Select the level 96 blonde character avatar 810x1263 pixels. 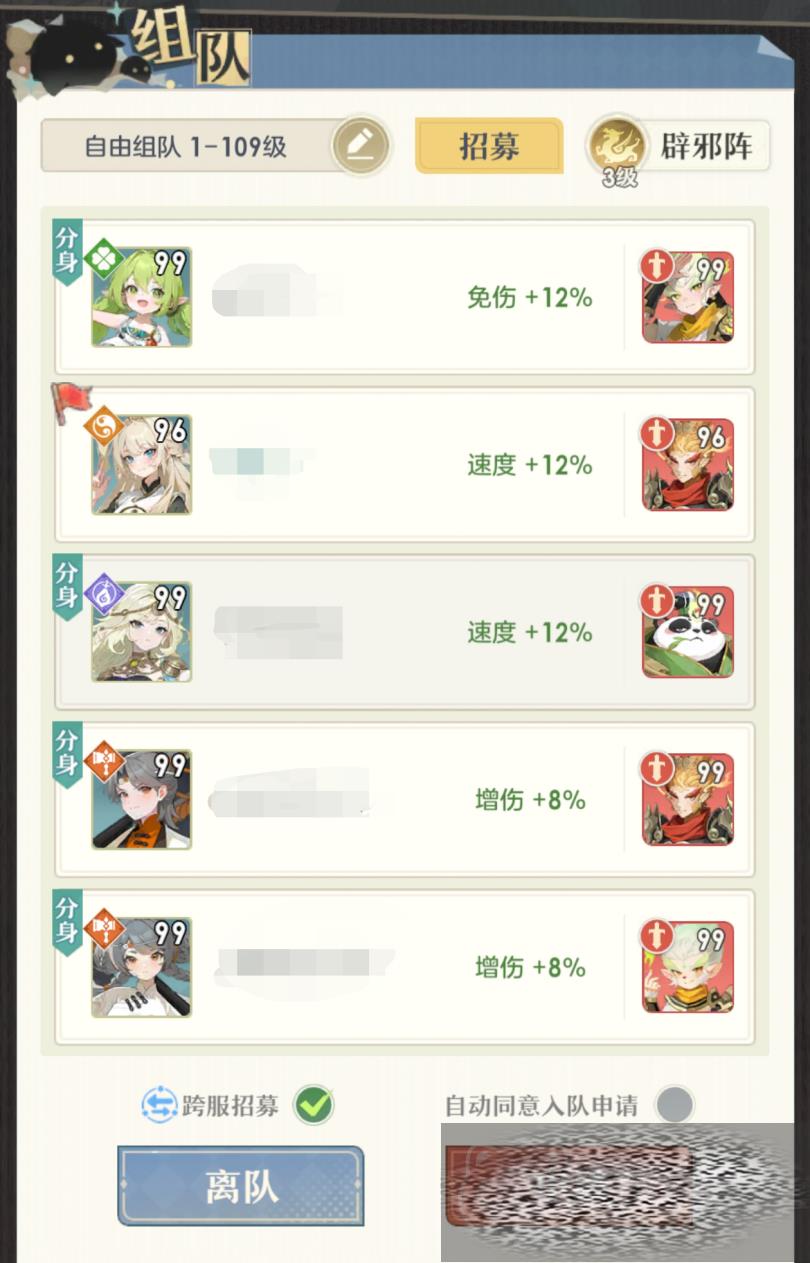(141, 465)
